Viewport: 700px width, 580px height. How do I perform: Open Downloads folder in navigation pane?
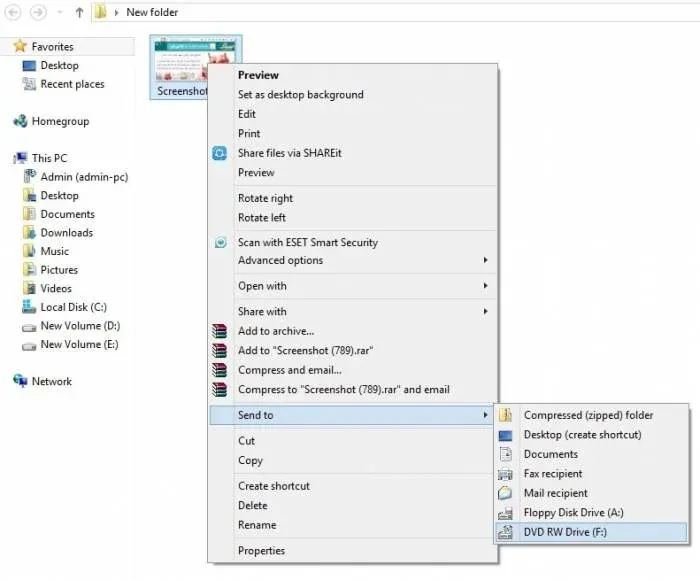tap(66, 233)
